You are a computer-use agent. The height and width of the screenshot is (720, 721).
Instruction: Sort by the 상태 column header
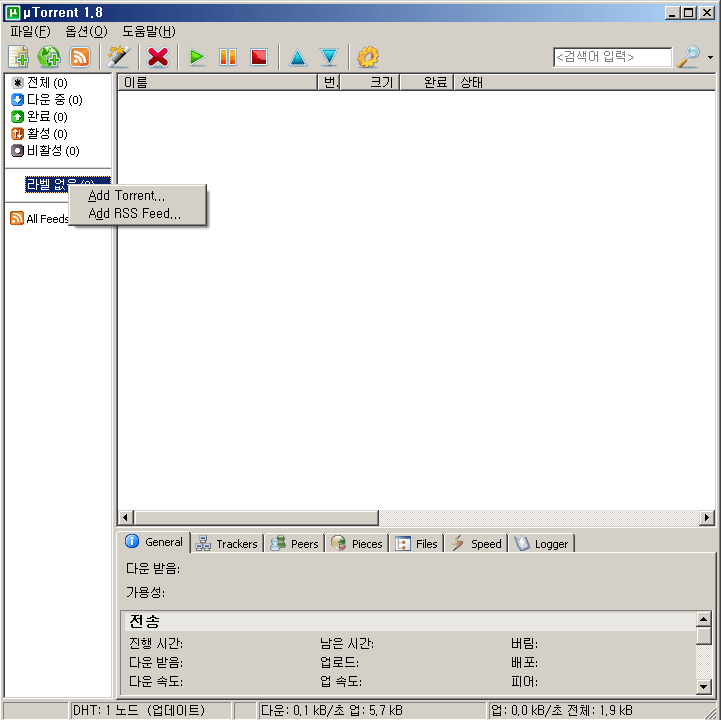[584, 82]
